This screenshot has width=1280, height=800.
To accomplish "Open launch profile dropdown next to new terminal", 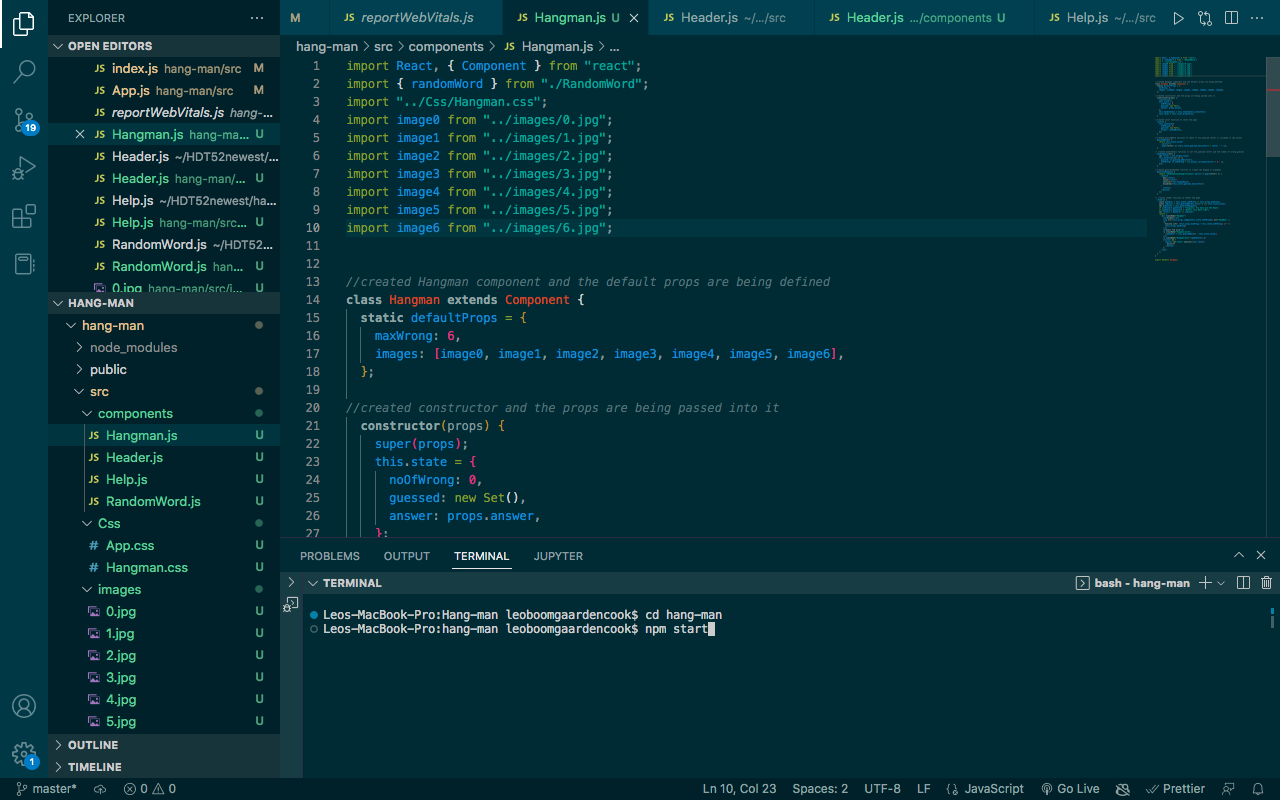I will pos(1221,583).
